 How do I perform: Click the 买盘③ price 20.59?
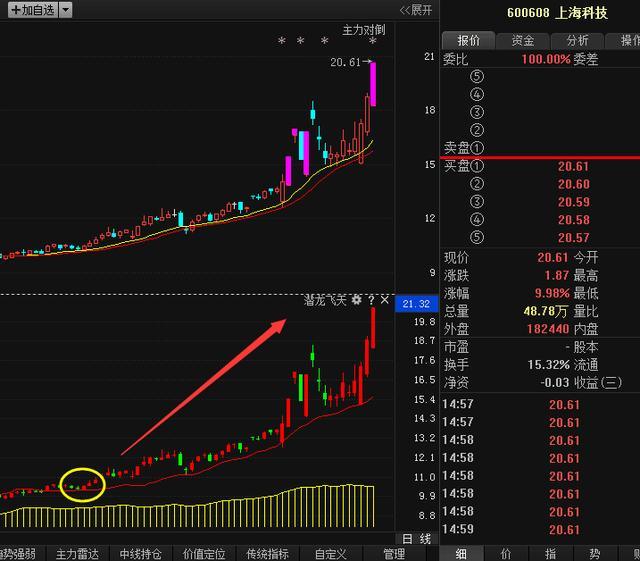573,202
